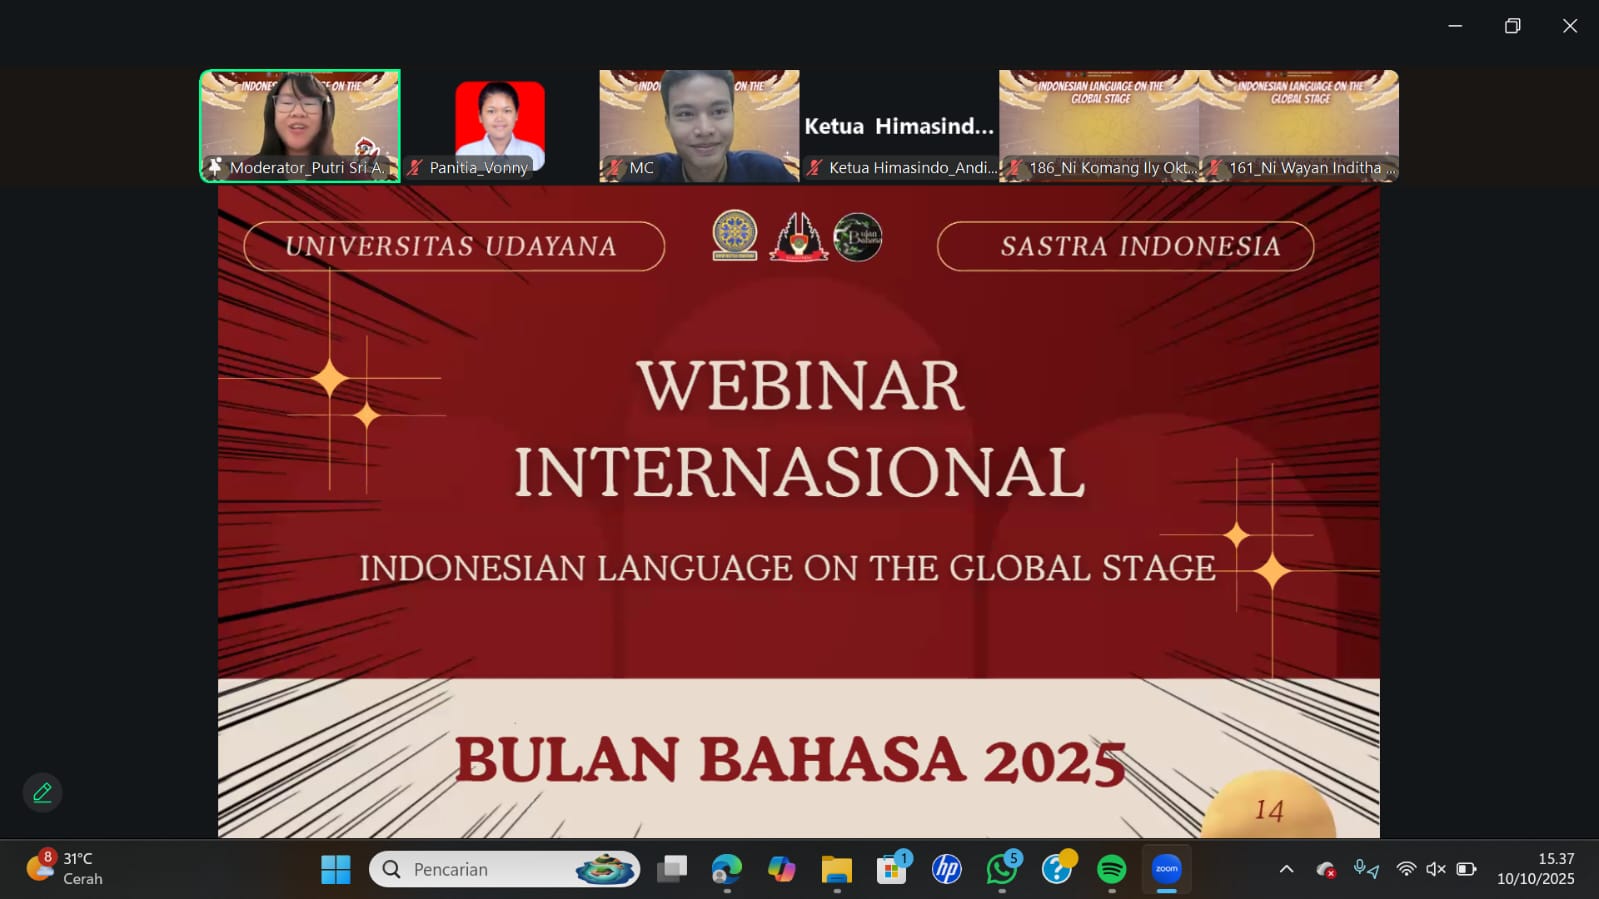The width and height of the screenshot is (1599, 899).
Task: Click the green annotation pencil icon
Action: 42,792
